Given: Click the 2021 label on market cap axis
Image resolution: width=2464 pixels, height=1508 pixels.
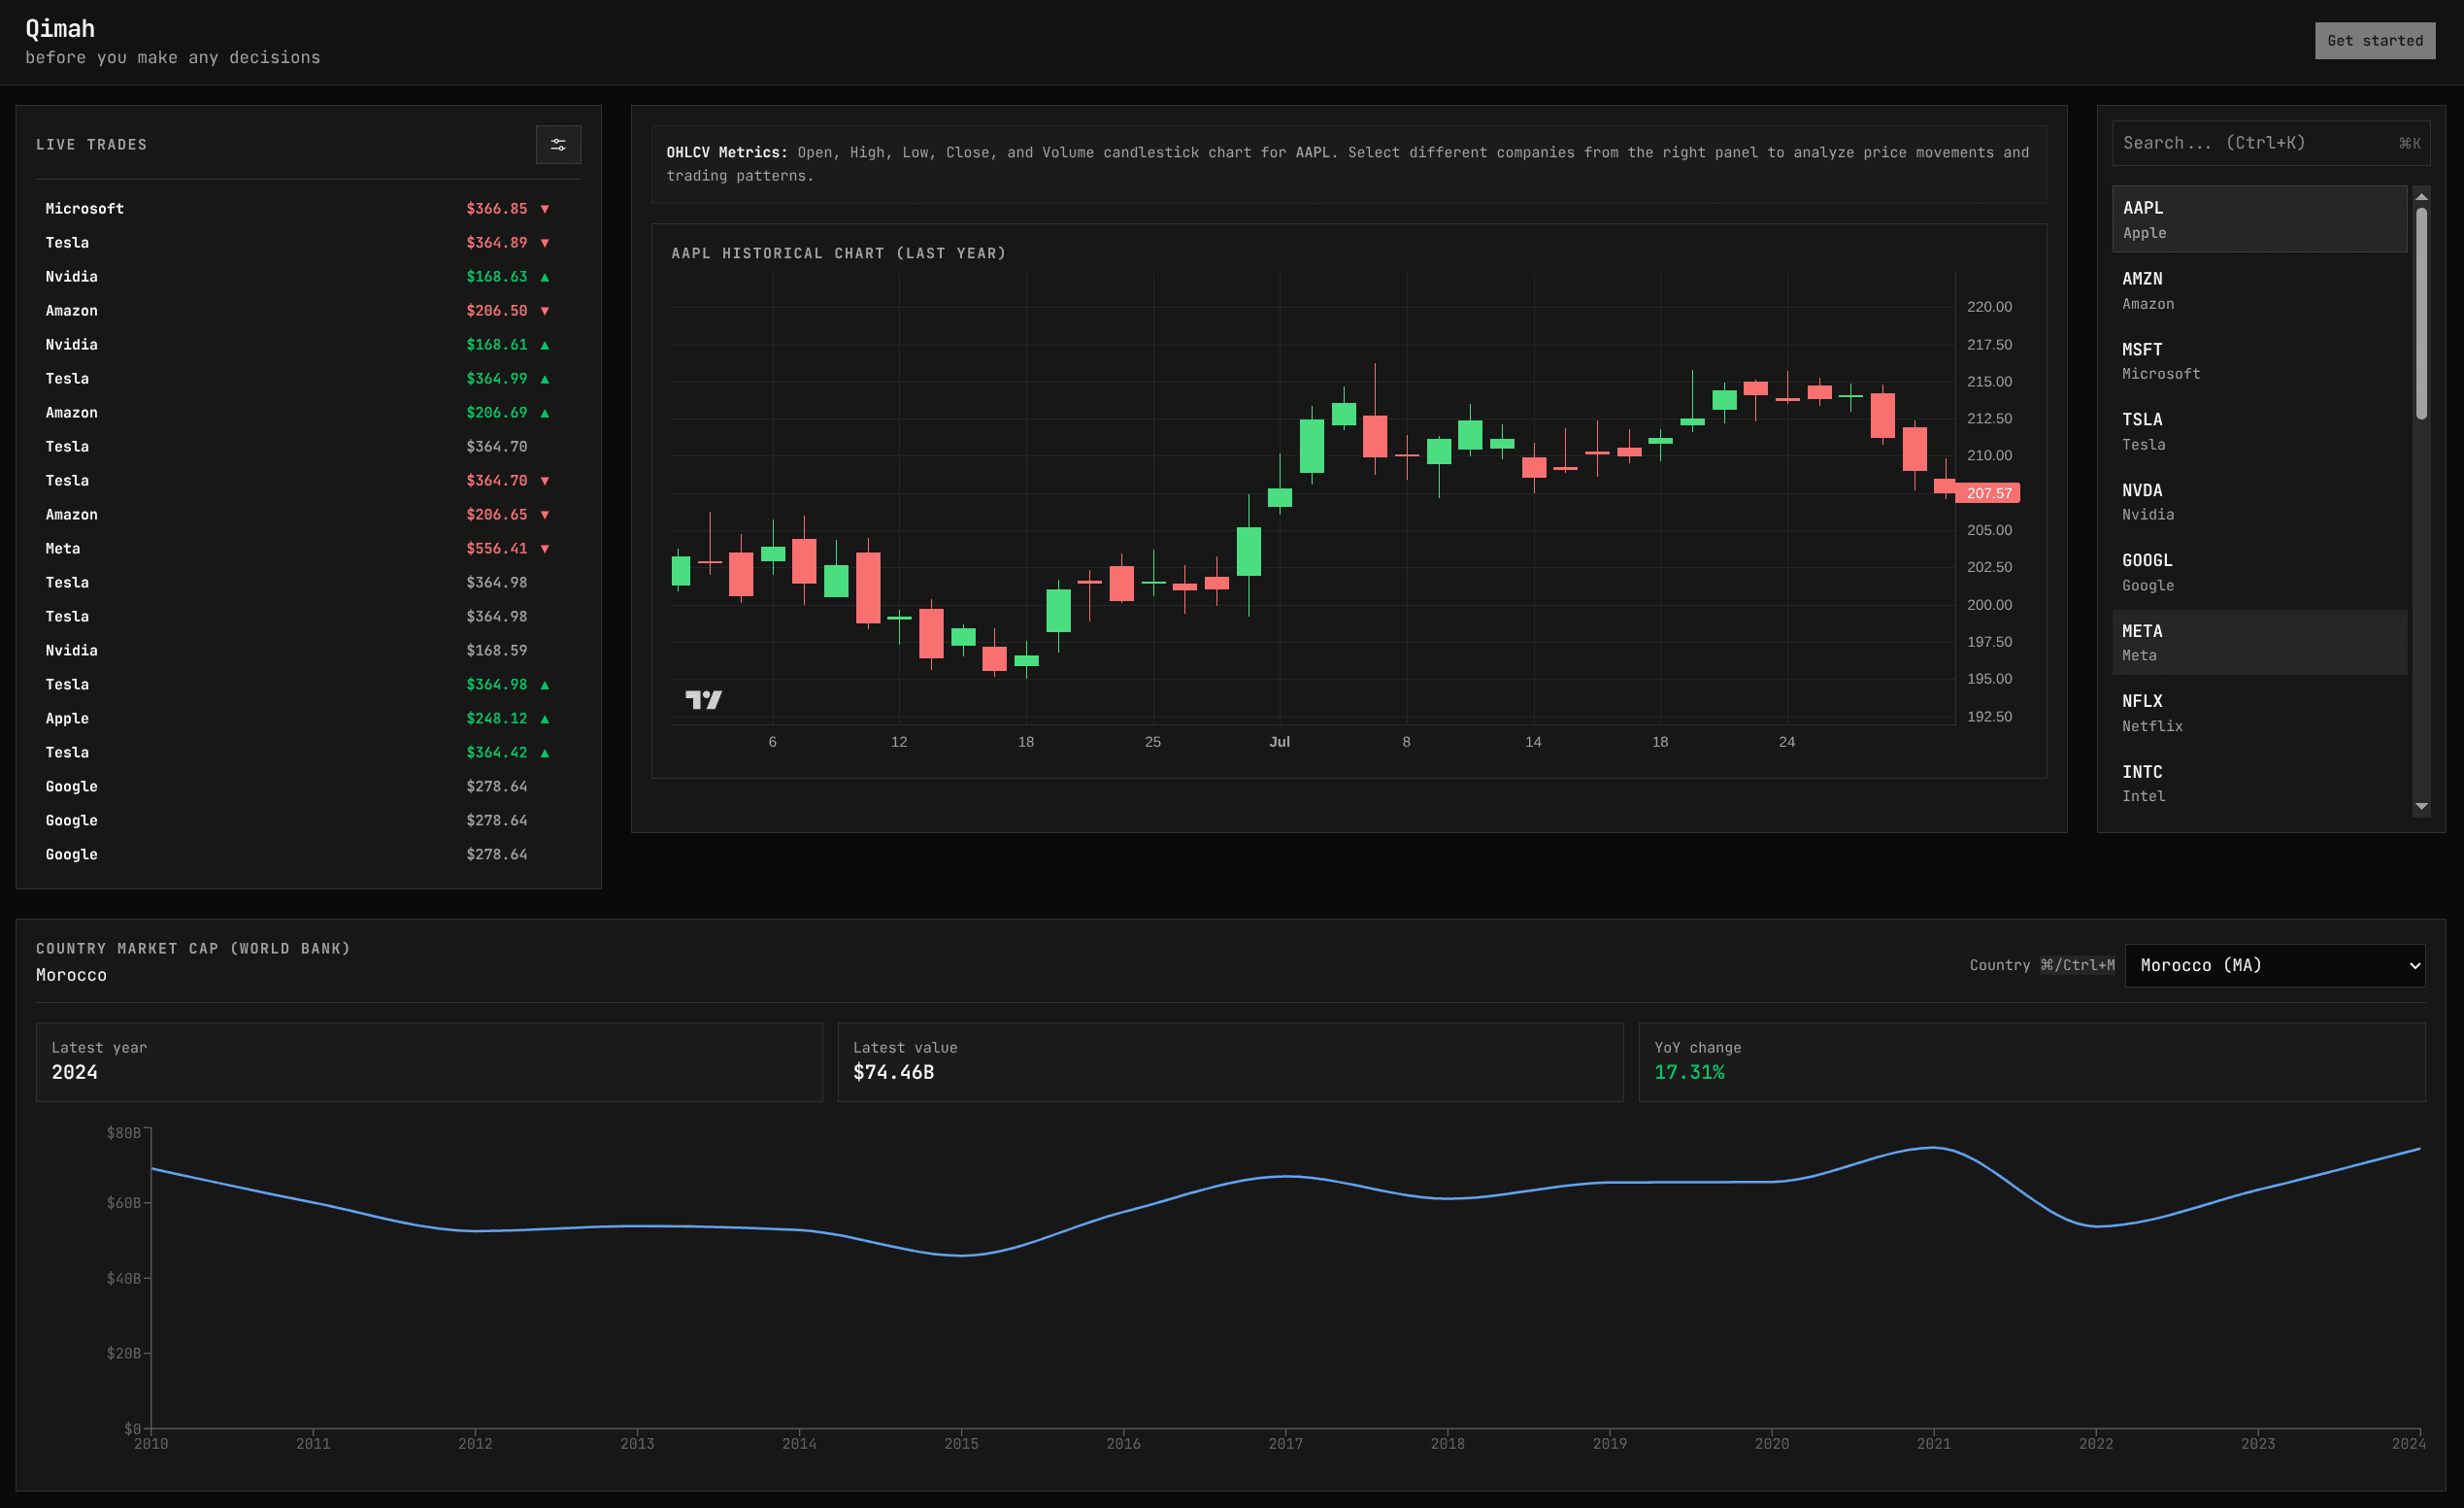Looking at the screenshot, I should [1933, 1443].
